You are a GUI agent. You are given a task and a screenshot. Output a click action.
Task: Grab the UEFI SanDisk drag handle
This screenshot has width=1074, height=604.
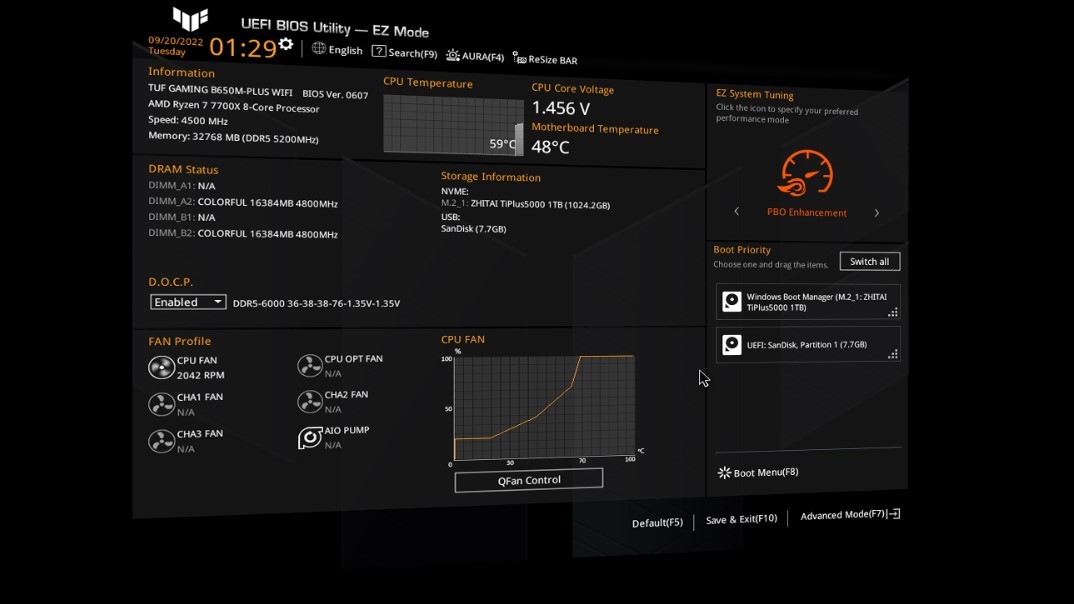point(892,354)
